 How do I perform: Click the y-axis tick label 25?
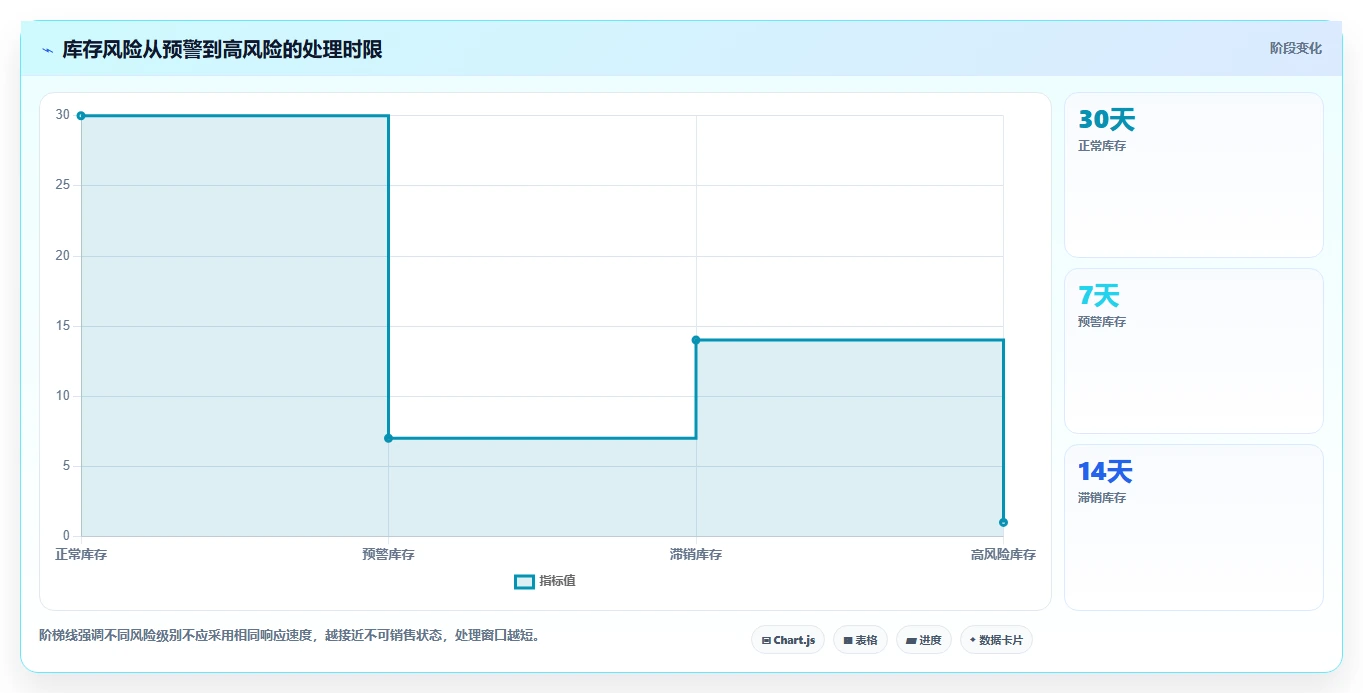(63, 185)
